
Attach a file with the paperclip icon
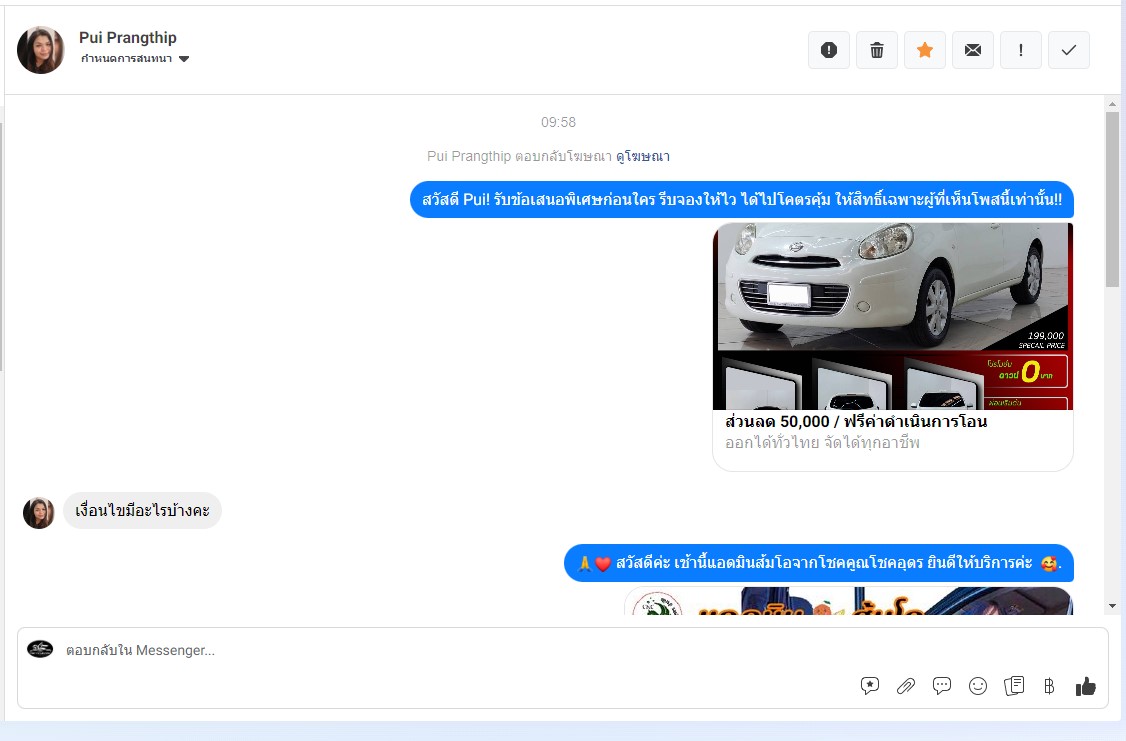pyautogui.click(x=906, y=686)
